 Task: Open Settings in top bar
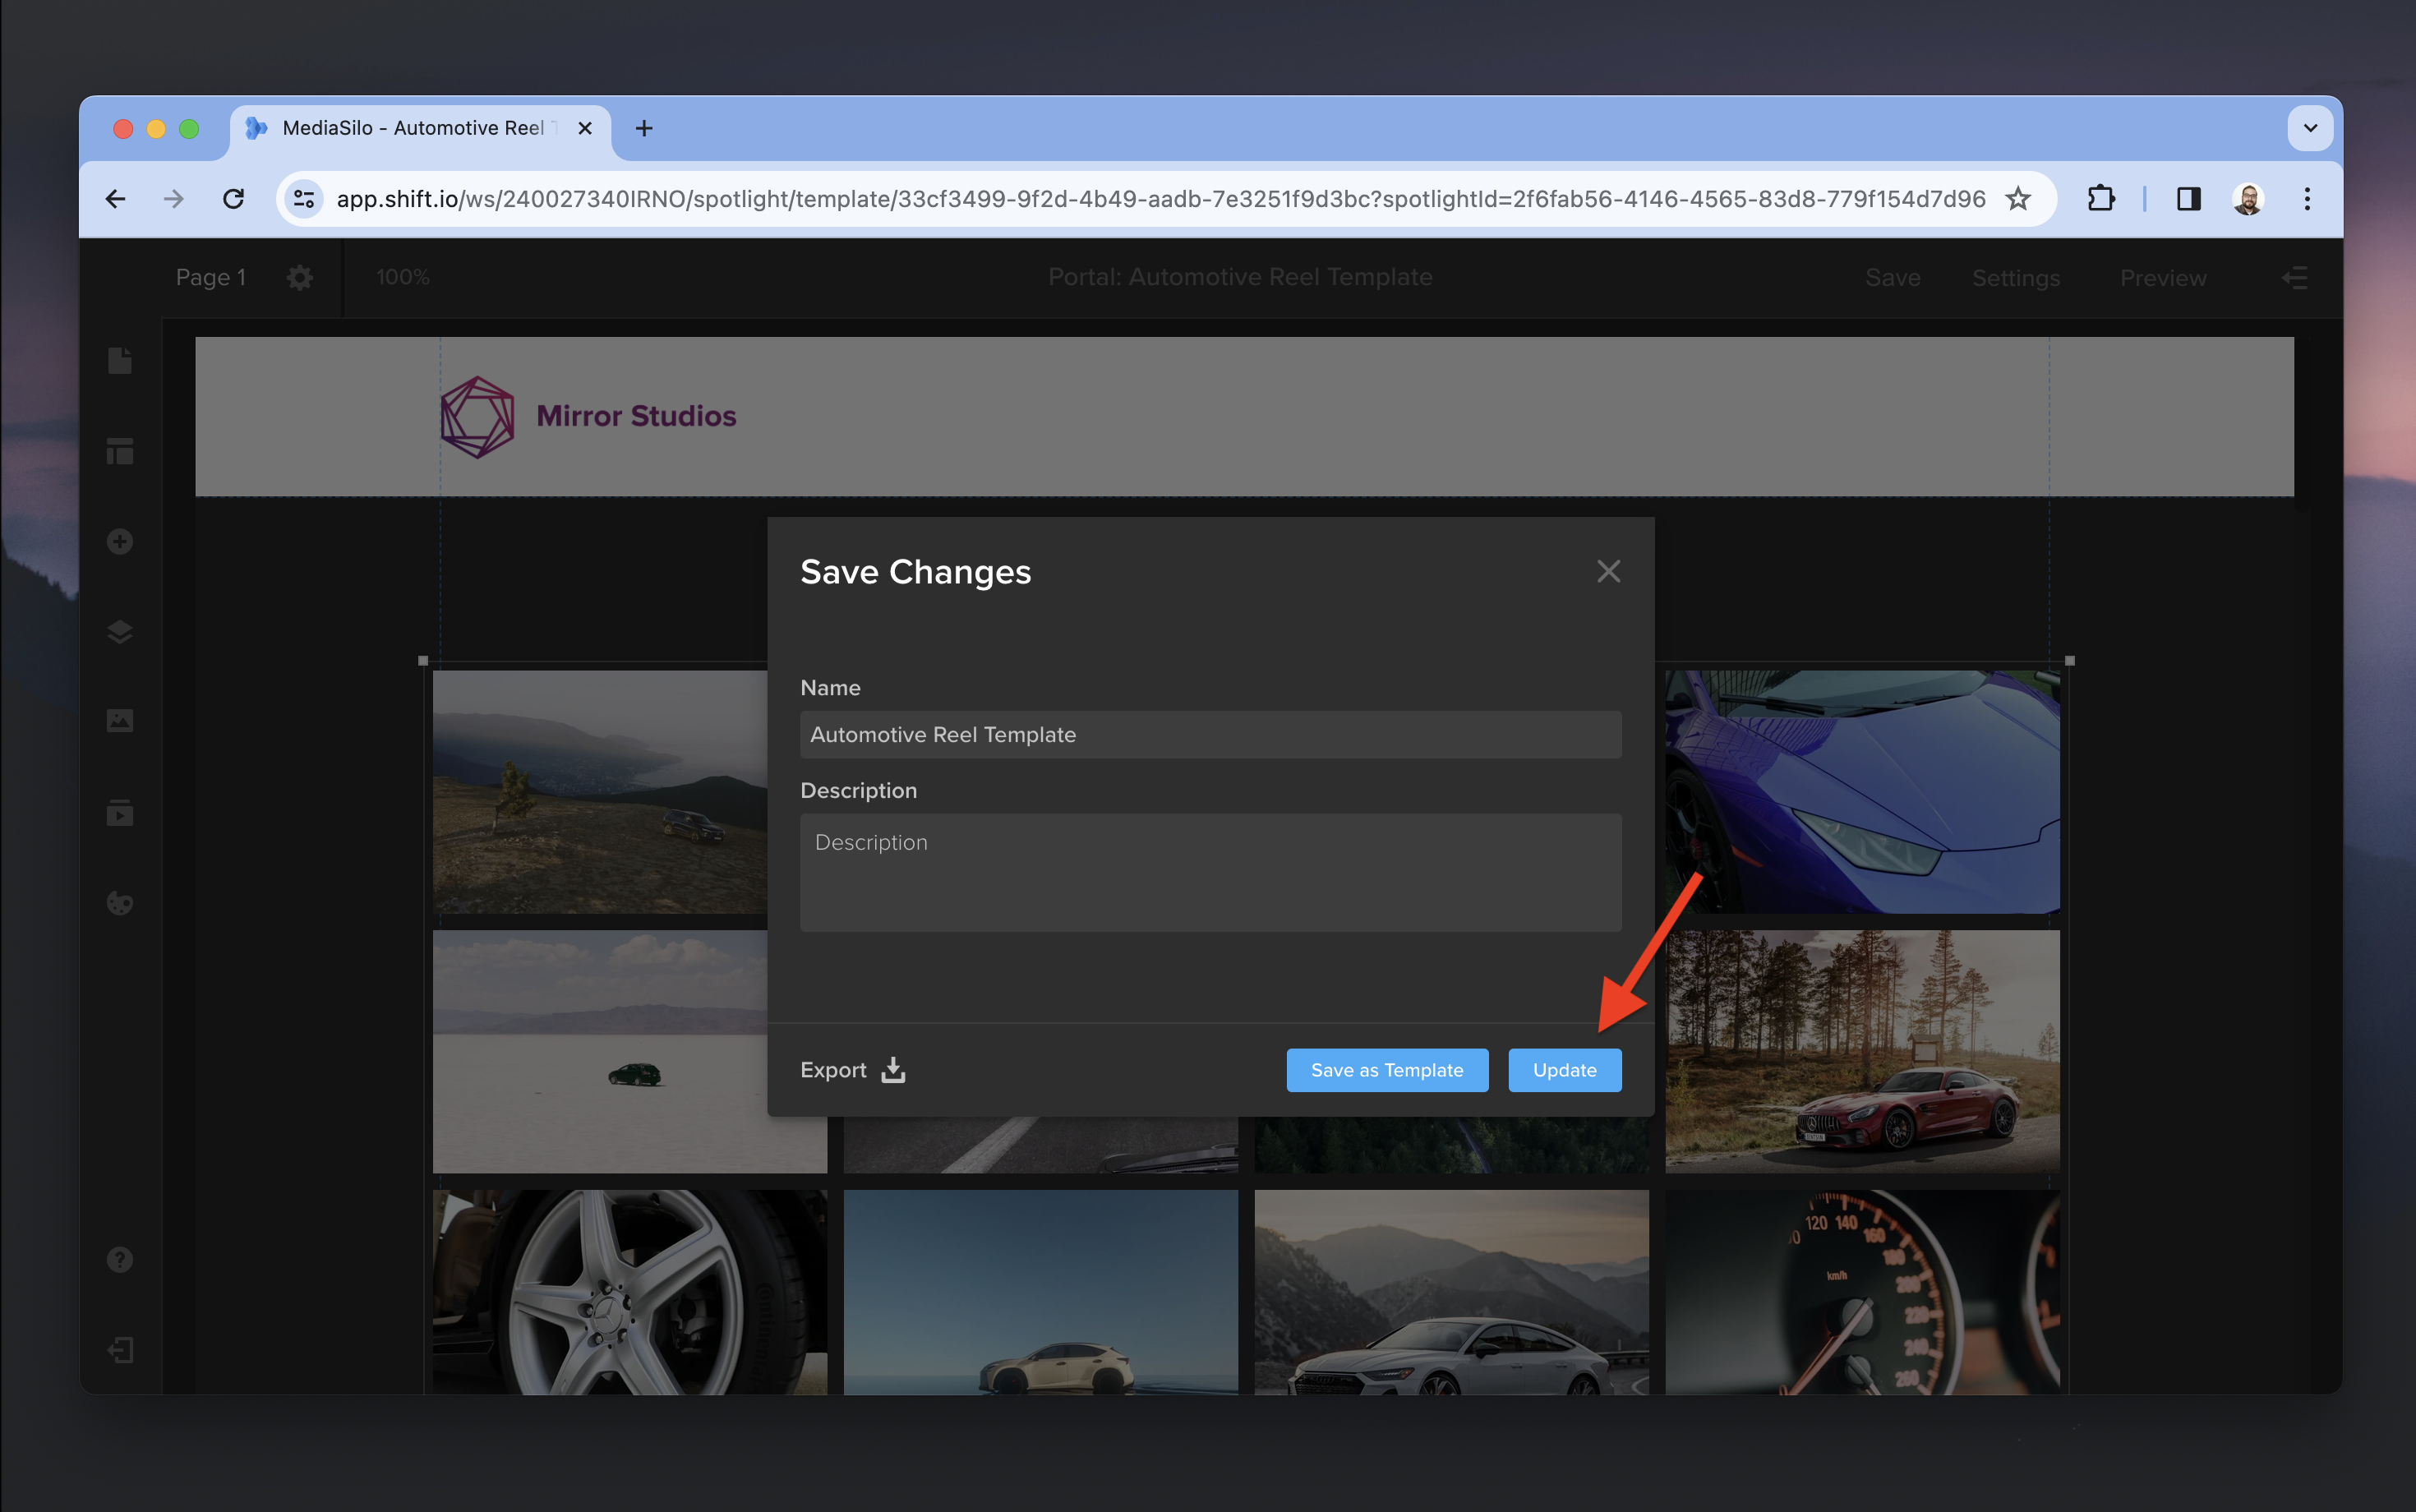2015,278
